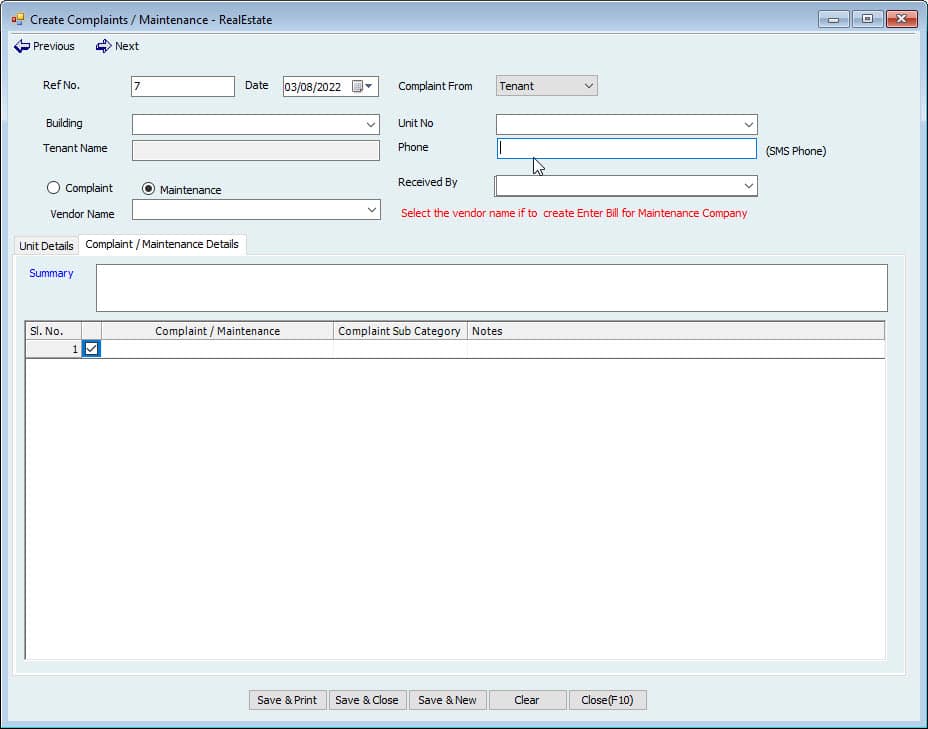The image size is (928, 729).
Task: Click the RealEstate app icon in title bar
Action: point(18,20)
